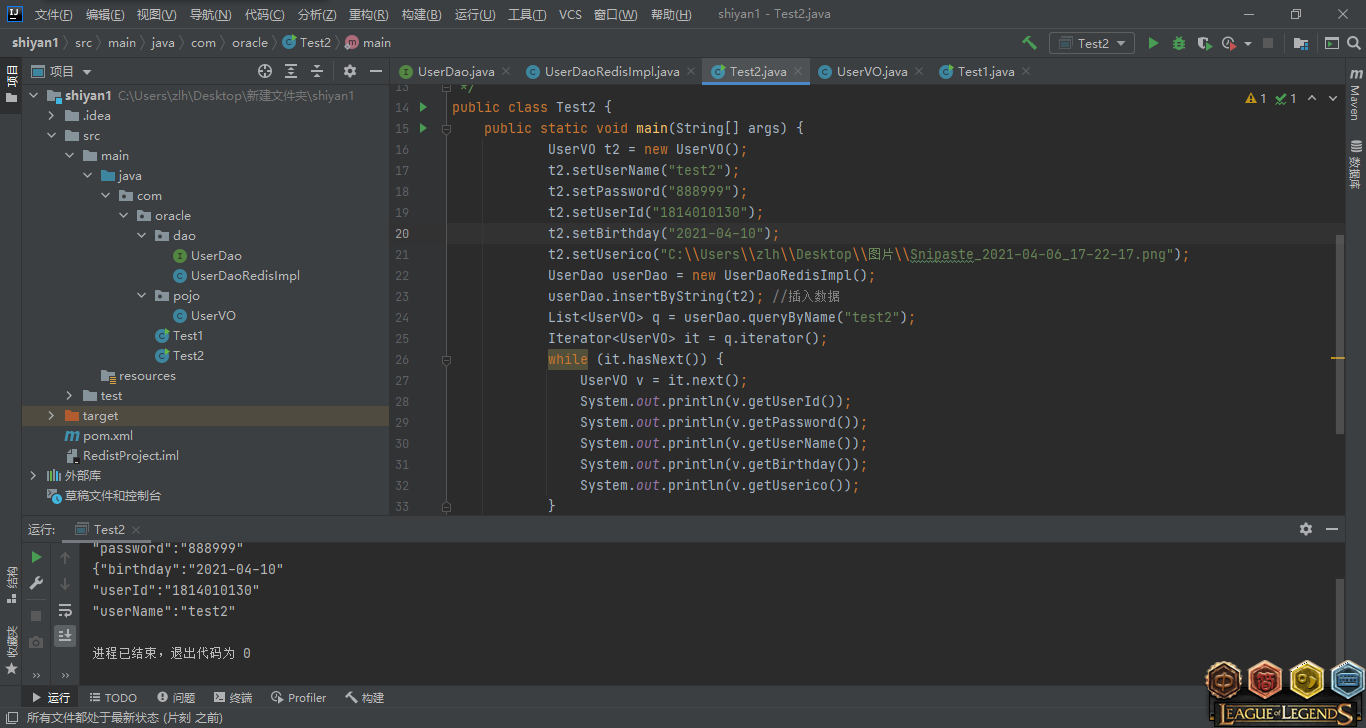Click the green hammer Build Project icon
The height and width of the screenshot is (728, 1366).
1029,43
